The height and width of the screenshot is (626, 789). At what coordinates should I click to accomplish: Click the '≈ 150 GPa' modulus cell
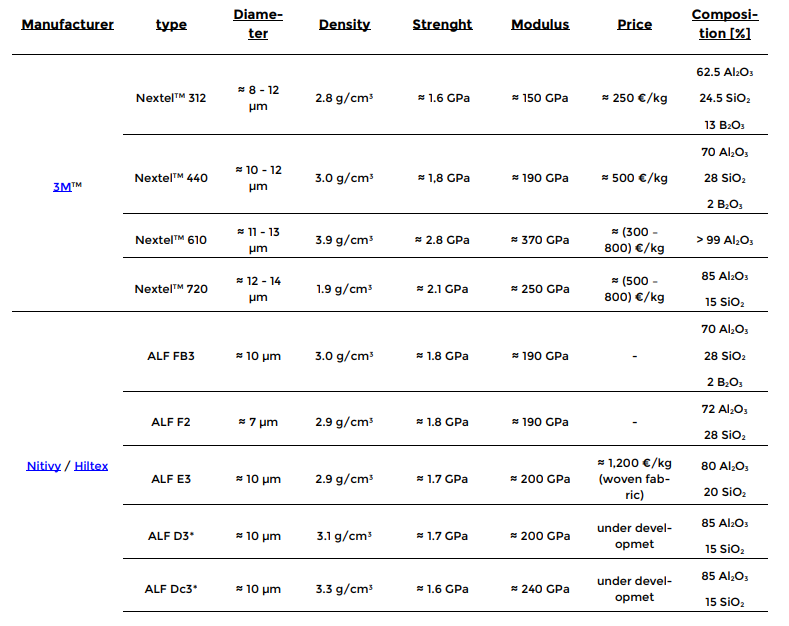coord(540,98)
